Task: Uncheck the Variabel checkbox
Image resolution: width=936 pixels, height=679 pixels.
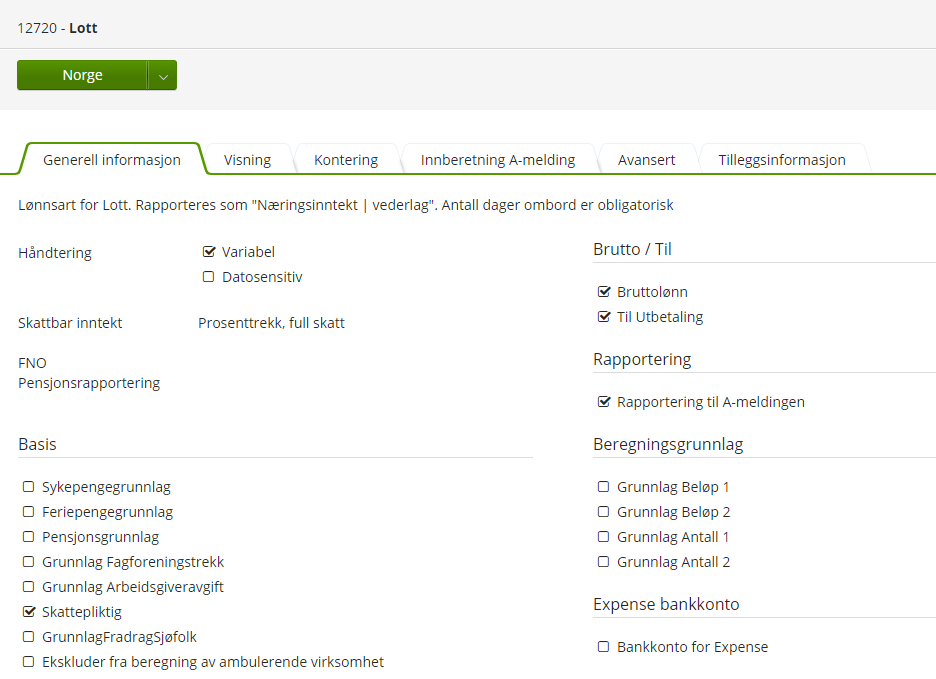Action: point(209,252)
